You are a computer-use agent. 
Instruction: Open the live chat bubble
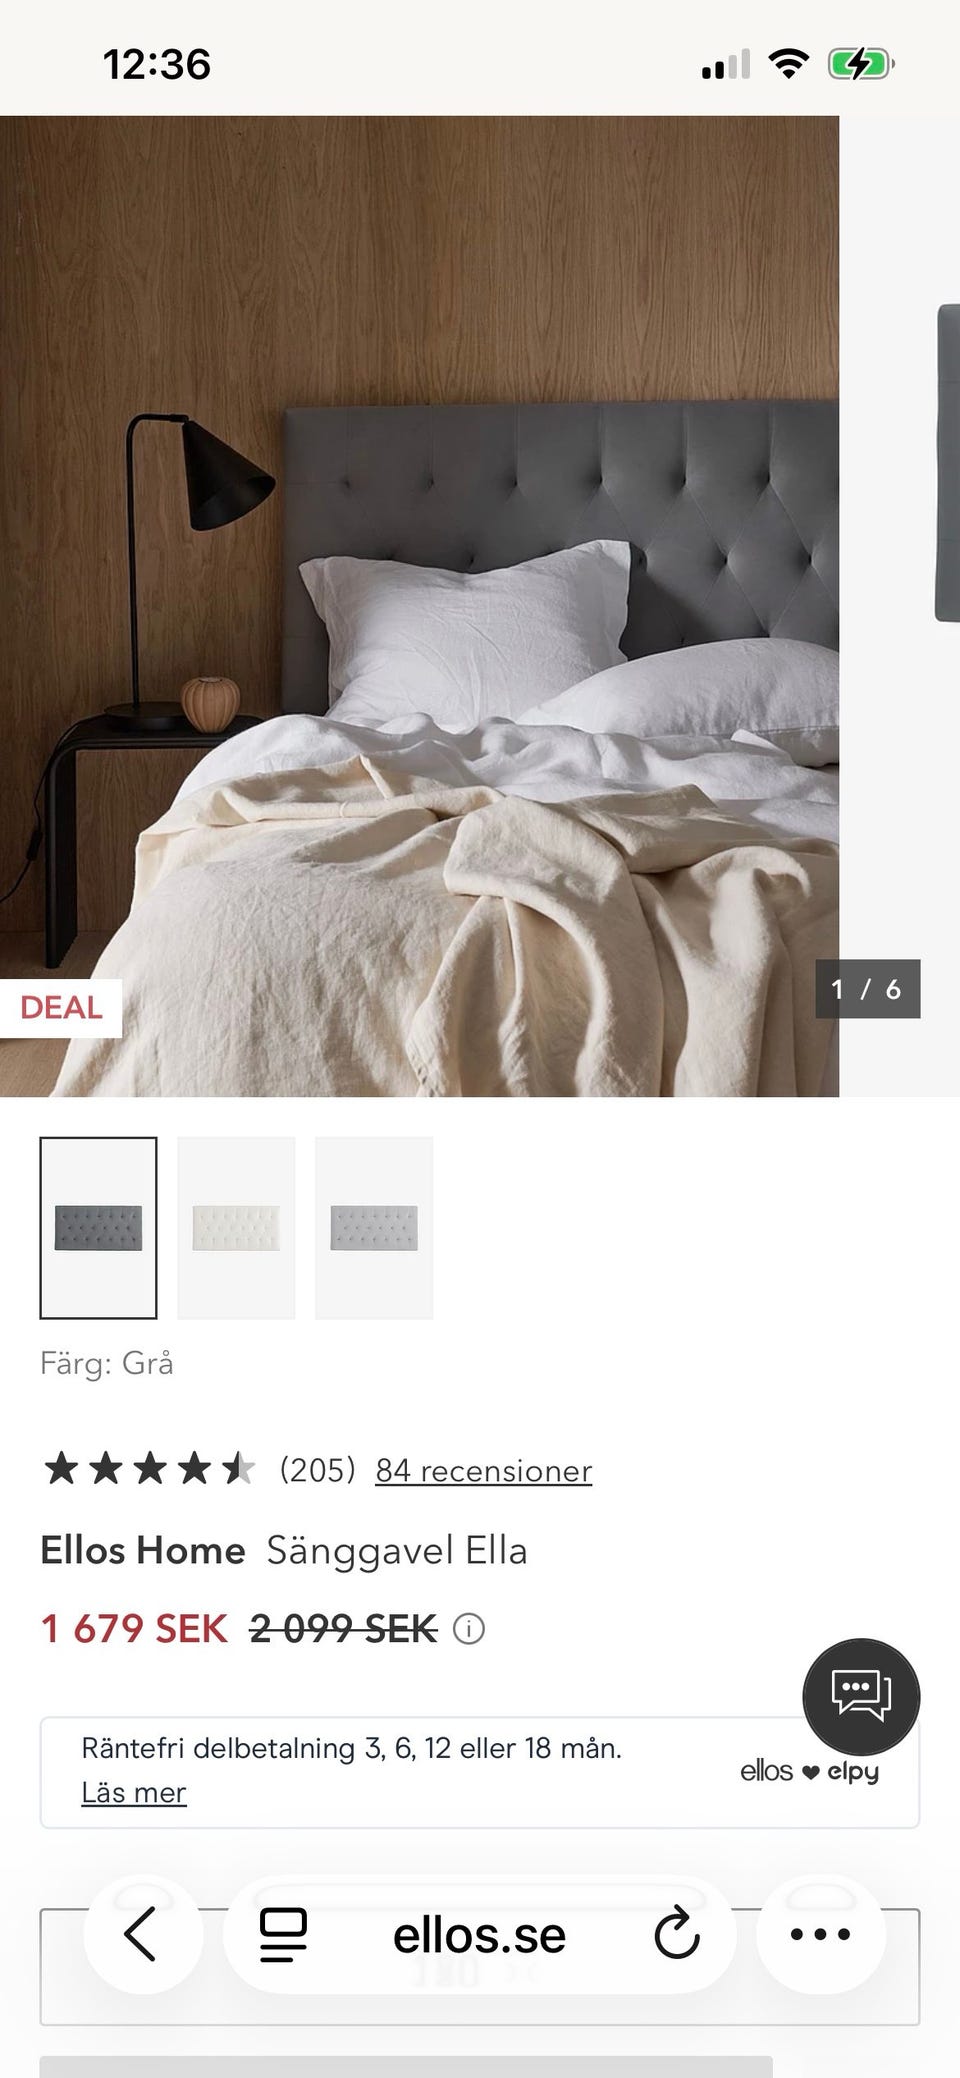pos(861,1696)
